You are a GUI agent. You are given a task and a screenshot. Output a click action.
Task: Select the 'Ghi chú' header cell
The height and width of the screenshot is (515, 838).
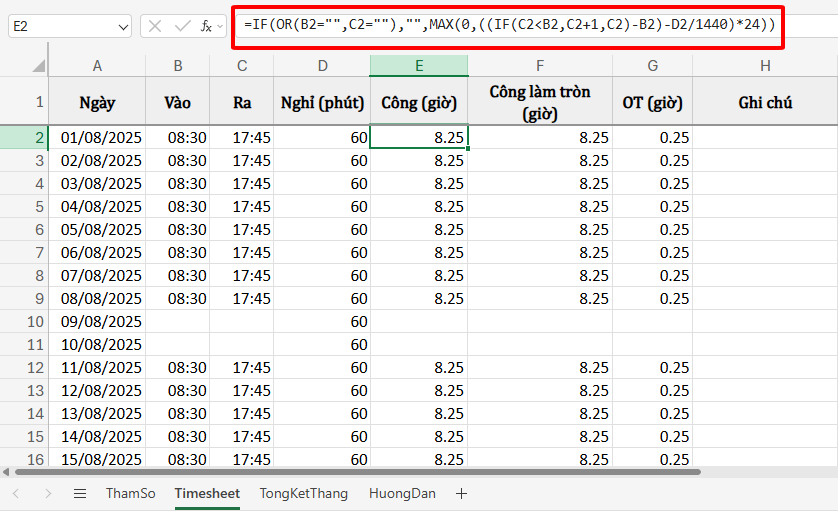click(764, 102)
